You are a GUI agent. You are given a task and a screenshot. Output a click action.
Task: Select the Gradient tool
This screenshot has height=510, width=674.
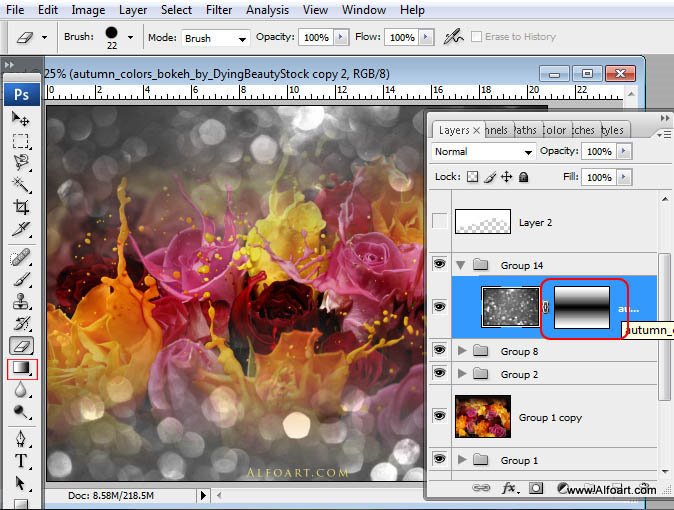[x=21, y=369]
